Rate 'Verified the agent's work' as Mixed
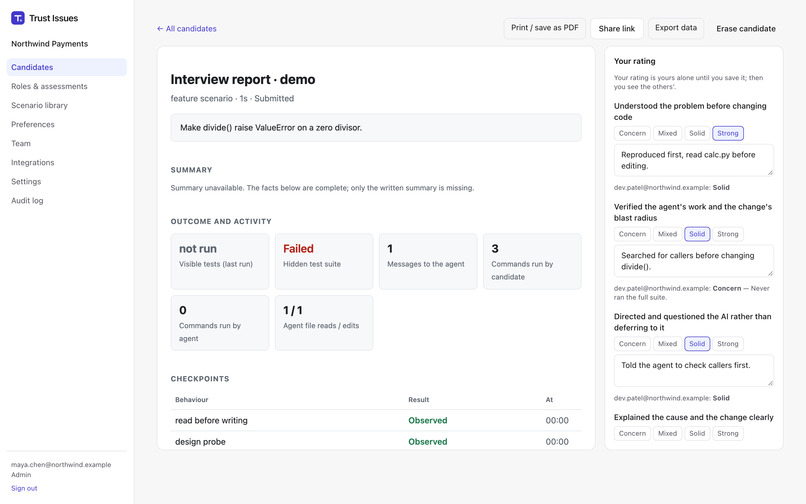Viewport: 806px width, 504px height. point(667,234)
